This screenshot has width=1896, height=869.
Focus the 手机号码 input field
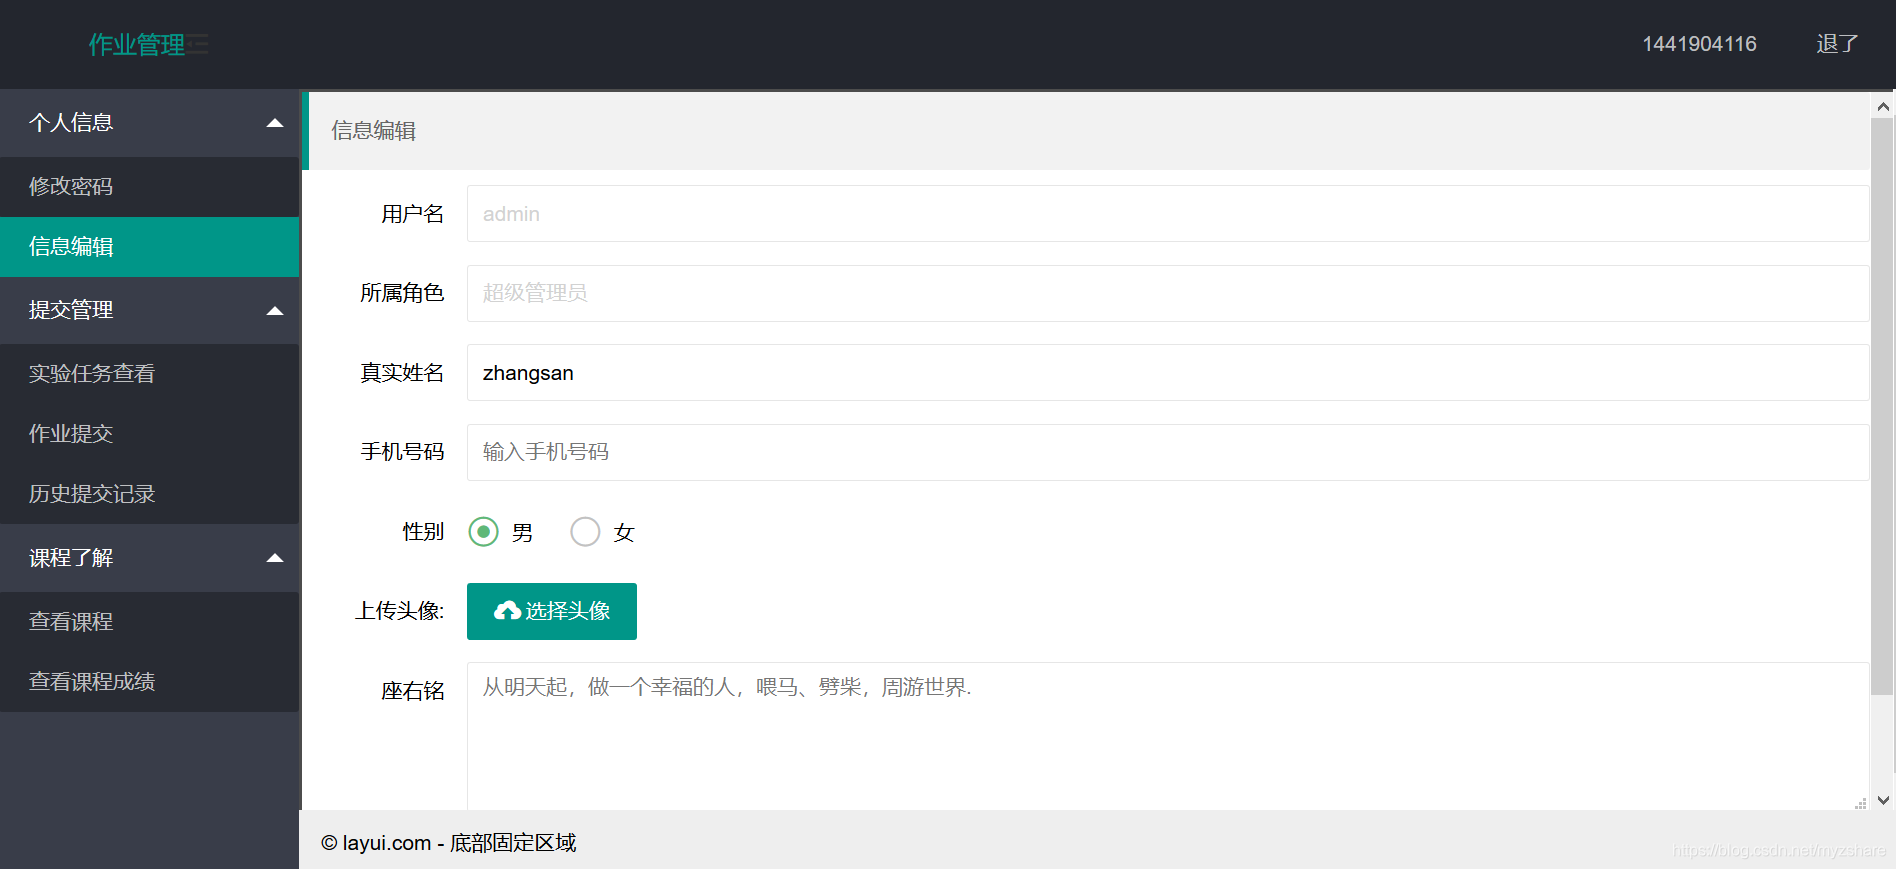tap(1167, 452)
